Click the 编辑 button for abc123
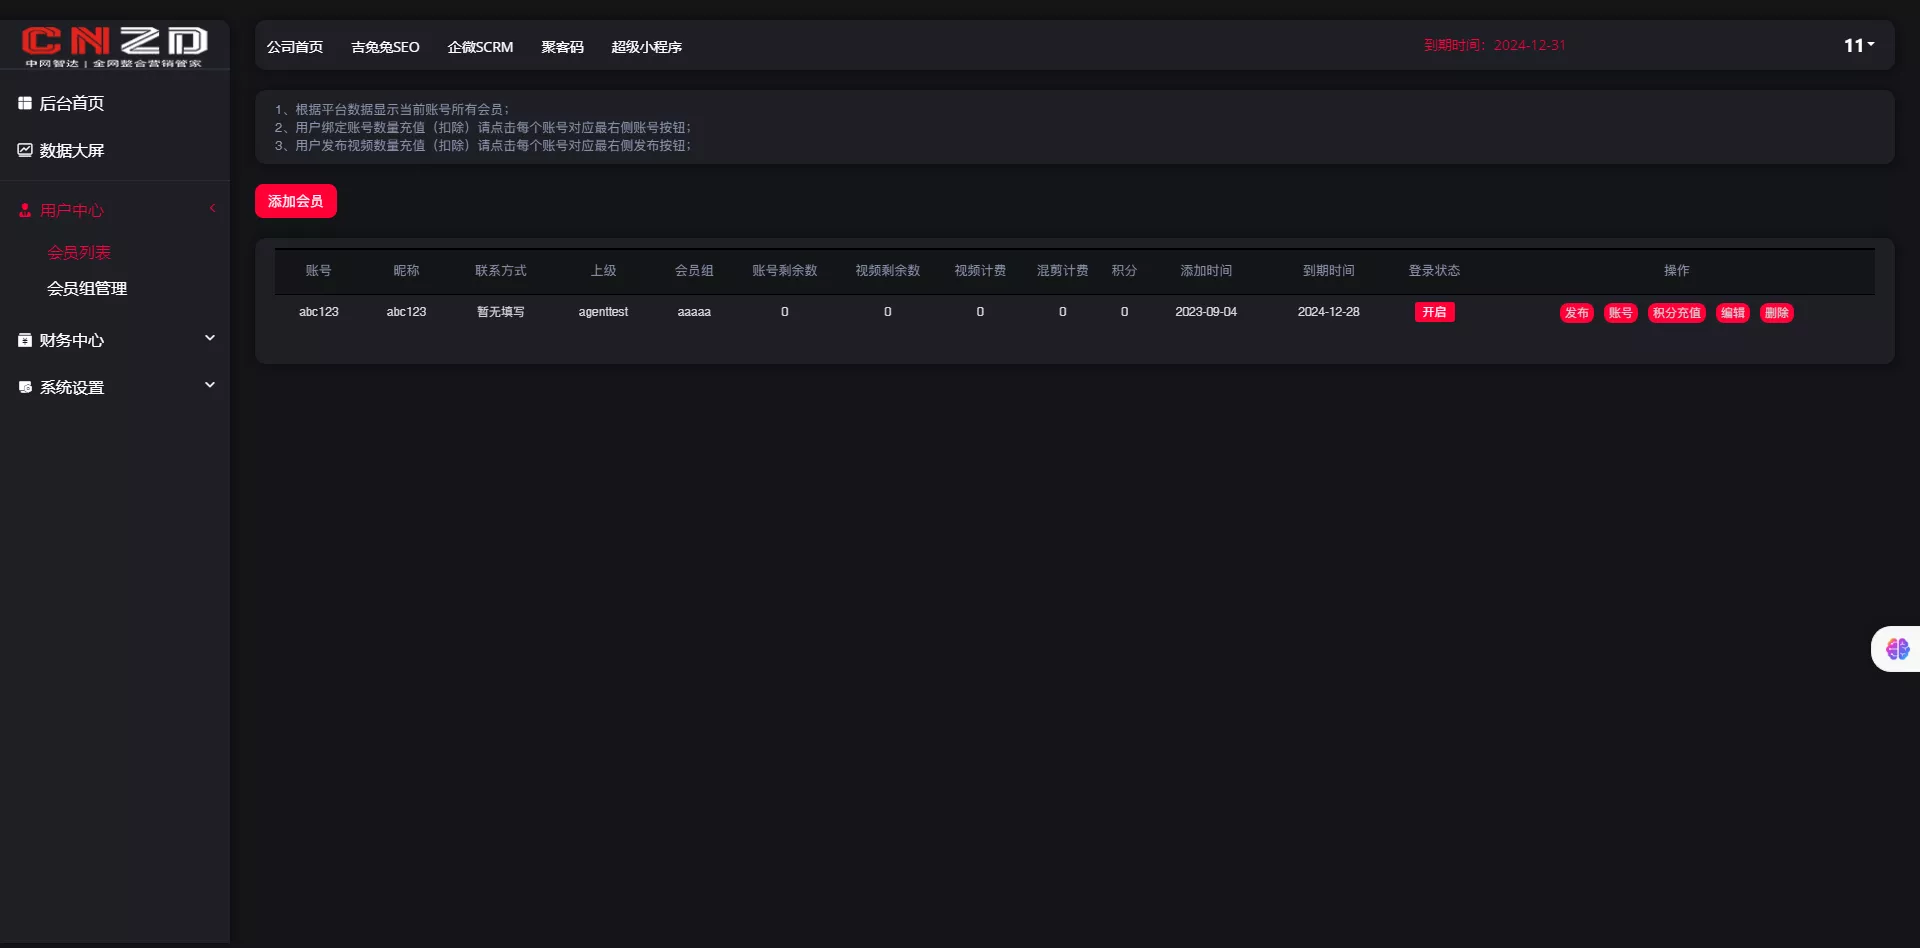The width and height of the screenshot is (1920, 948). coord(1732,313)
